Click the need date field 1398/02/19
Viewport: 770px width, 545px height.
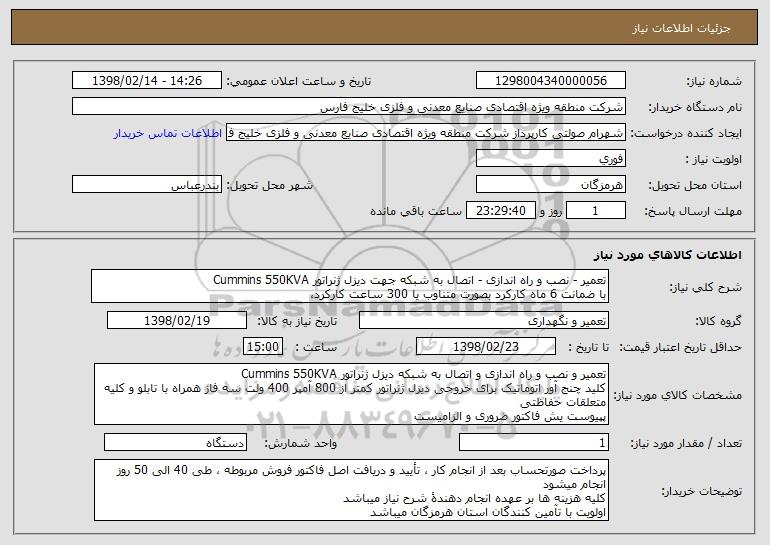click(177, 321)
